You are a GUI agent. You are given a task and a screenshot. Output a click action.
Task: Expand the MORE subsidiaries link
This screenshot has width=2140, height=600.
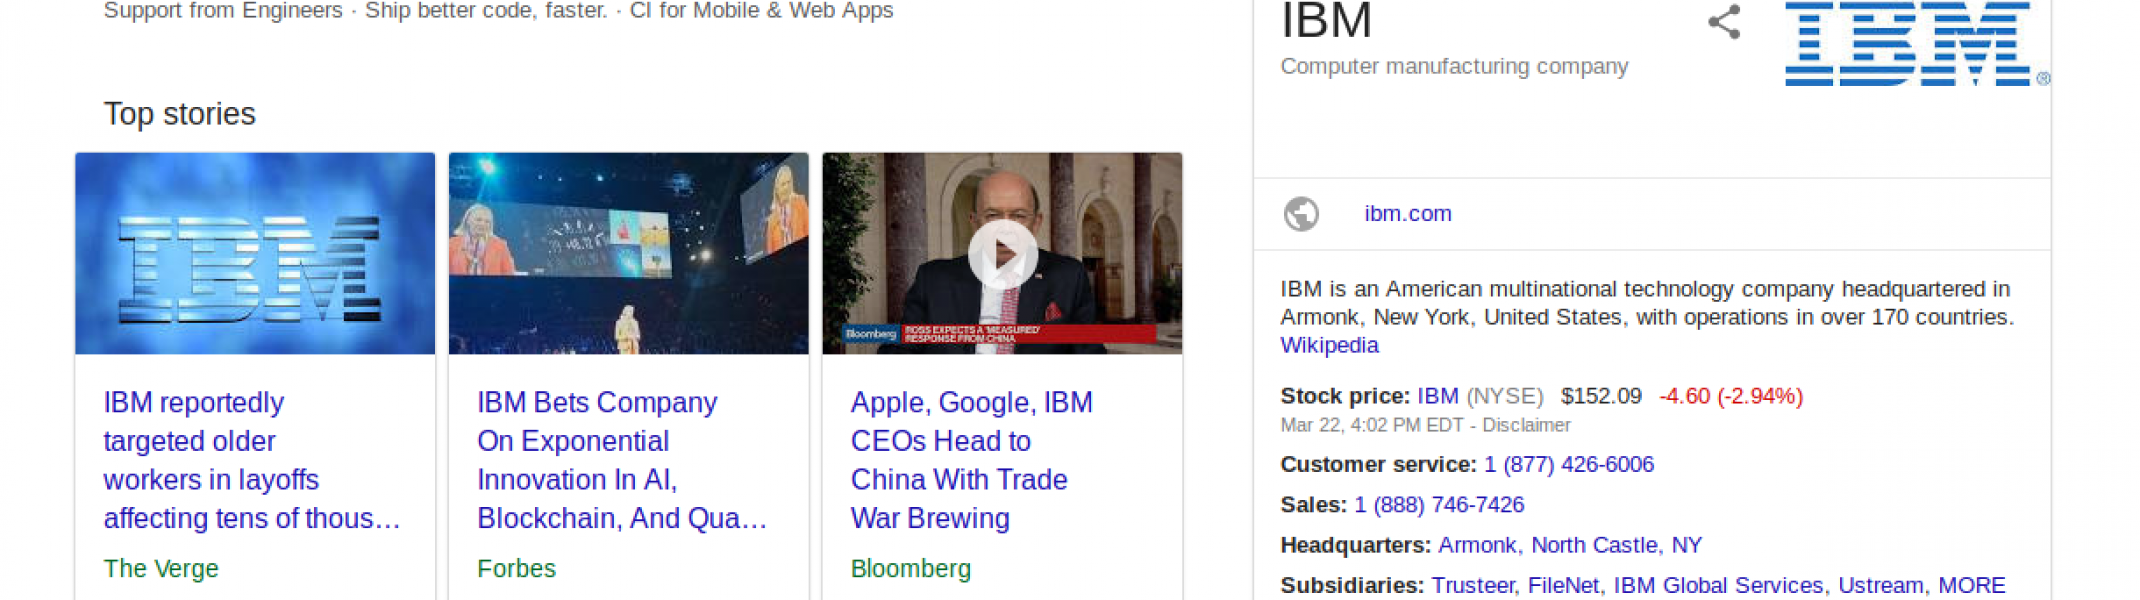[x=1972, y=585]
